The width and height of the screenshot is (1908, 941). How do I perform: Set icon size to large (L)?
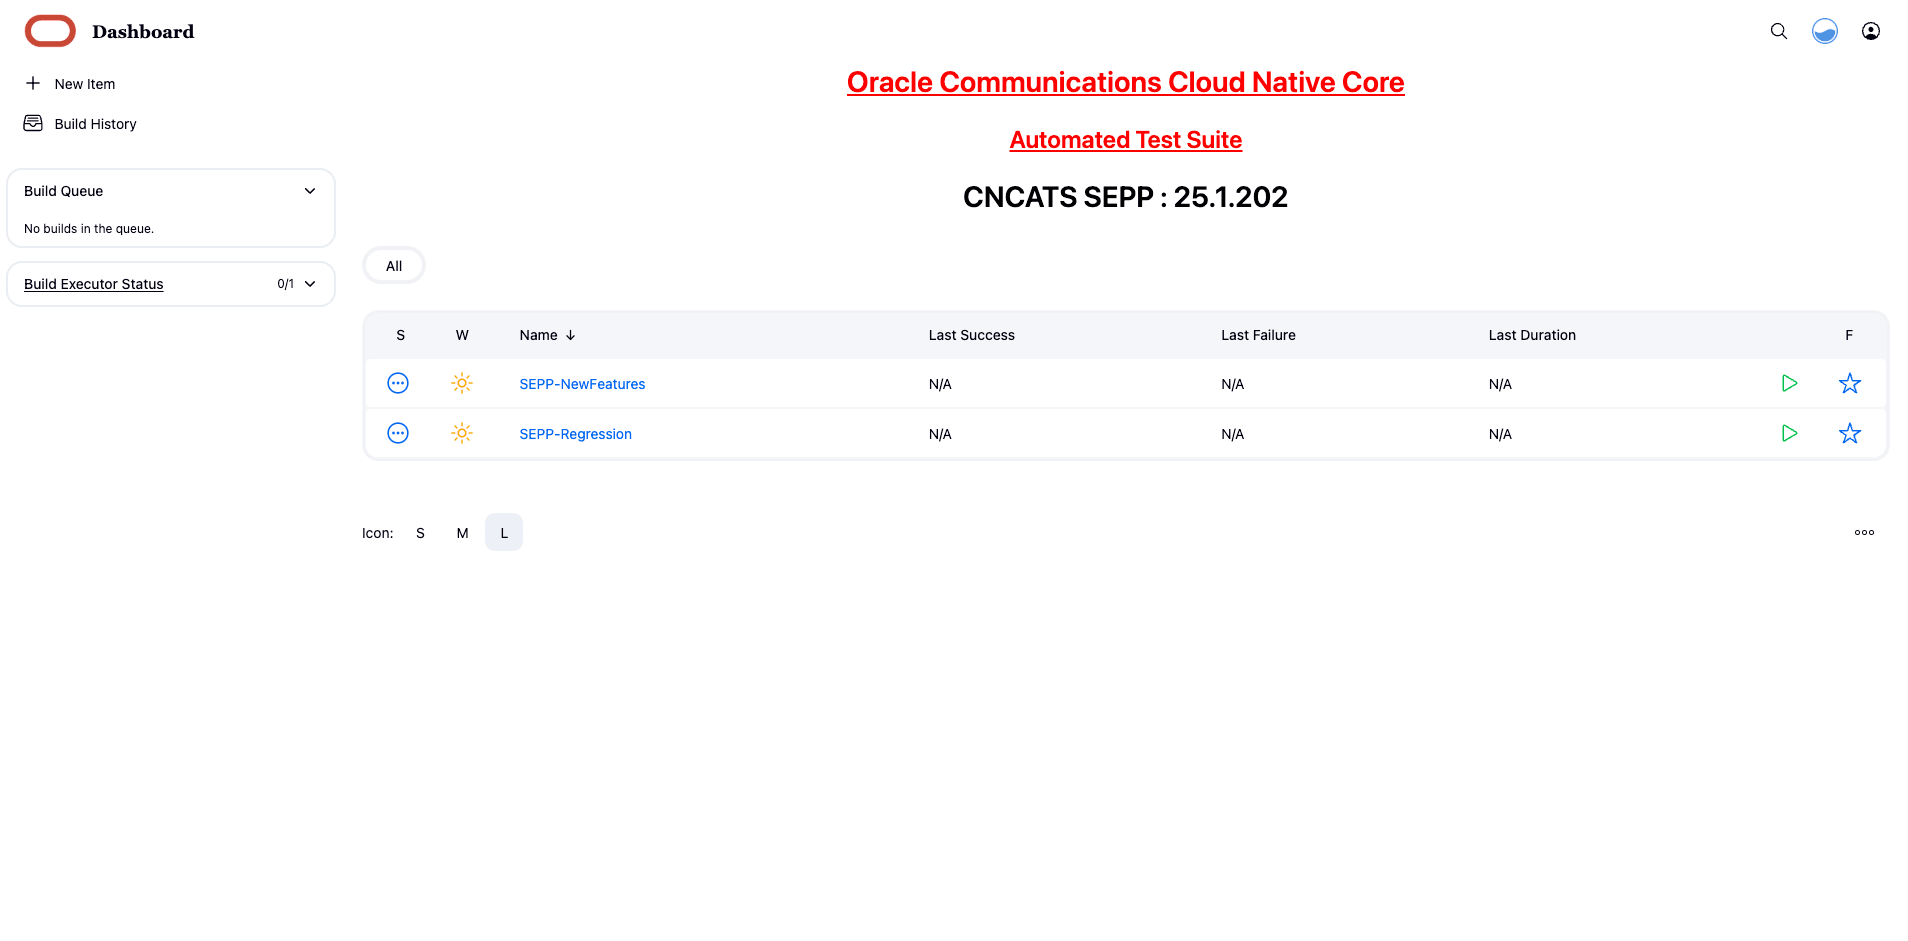pos(504,533)
